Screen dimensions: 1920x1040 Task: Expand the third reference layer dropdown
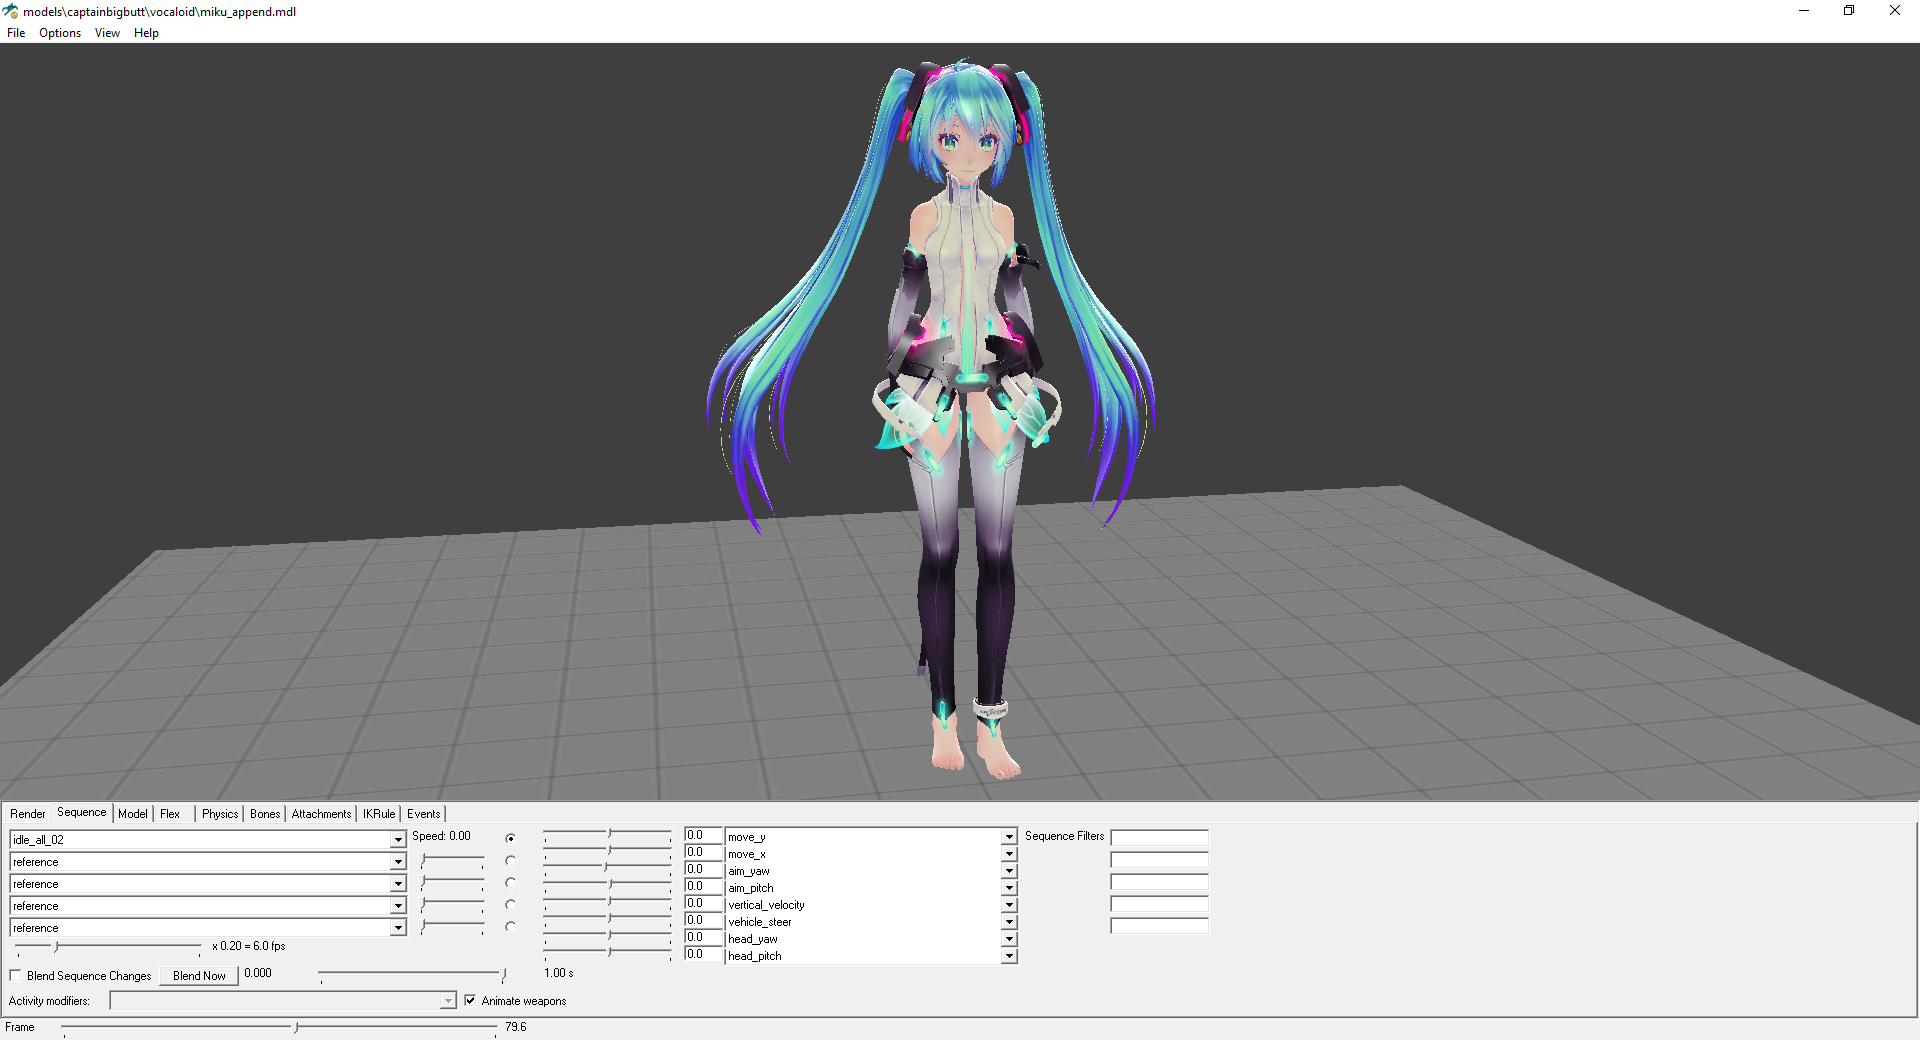(x=398, y=906)
